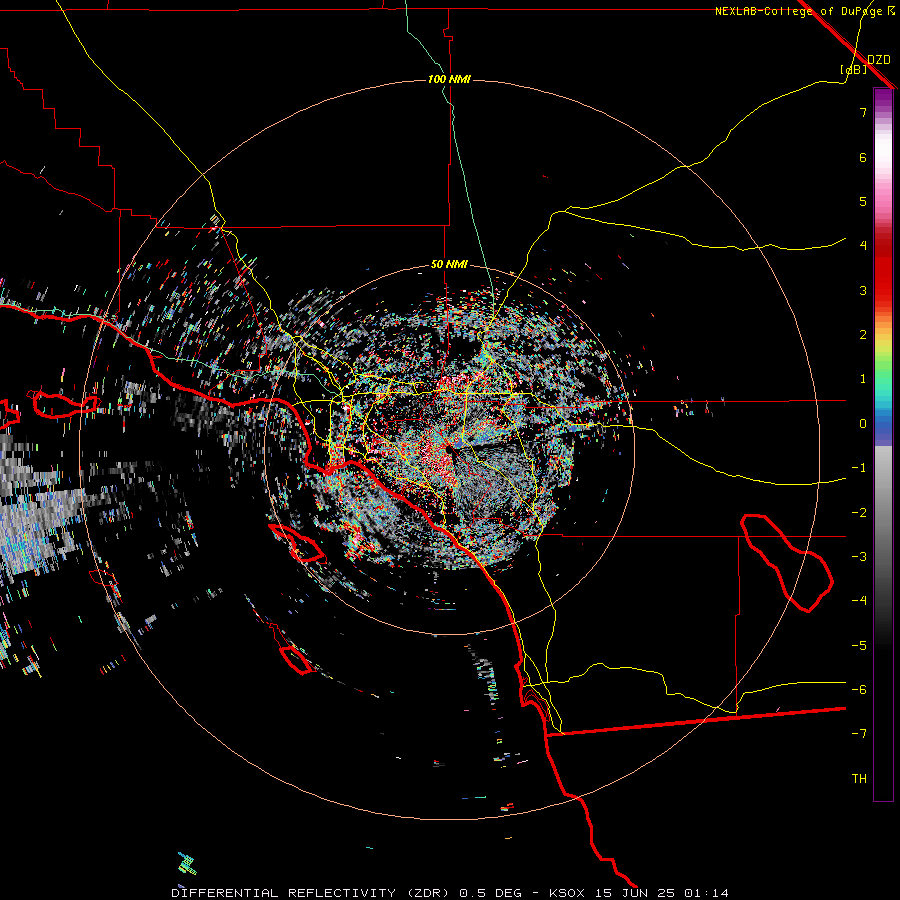Click the -5 value on color scale

tap(859, 646)
